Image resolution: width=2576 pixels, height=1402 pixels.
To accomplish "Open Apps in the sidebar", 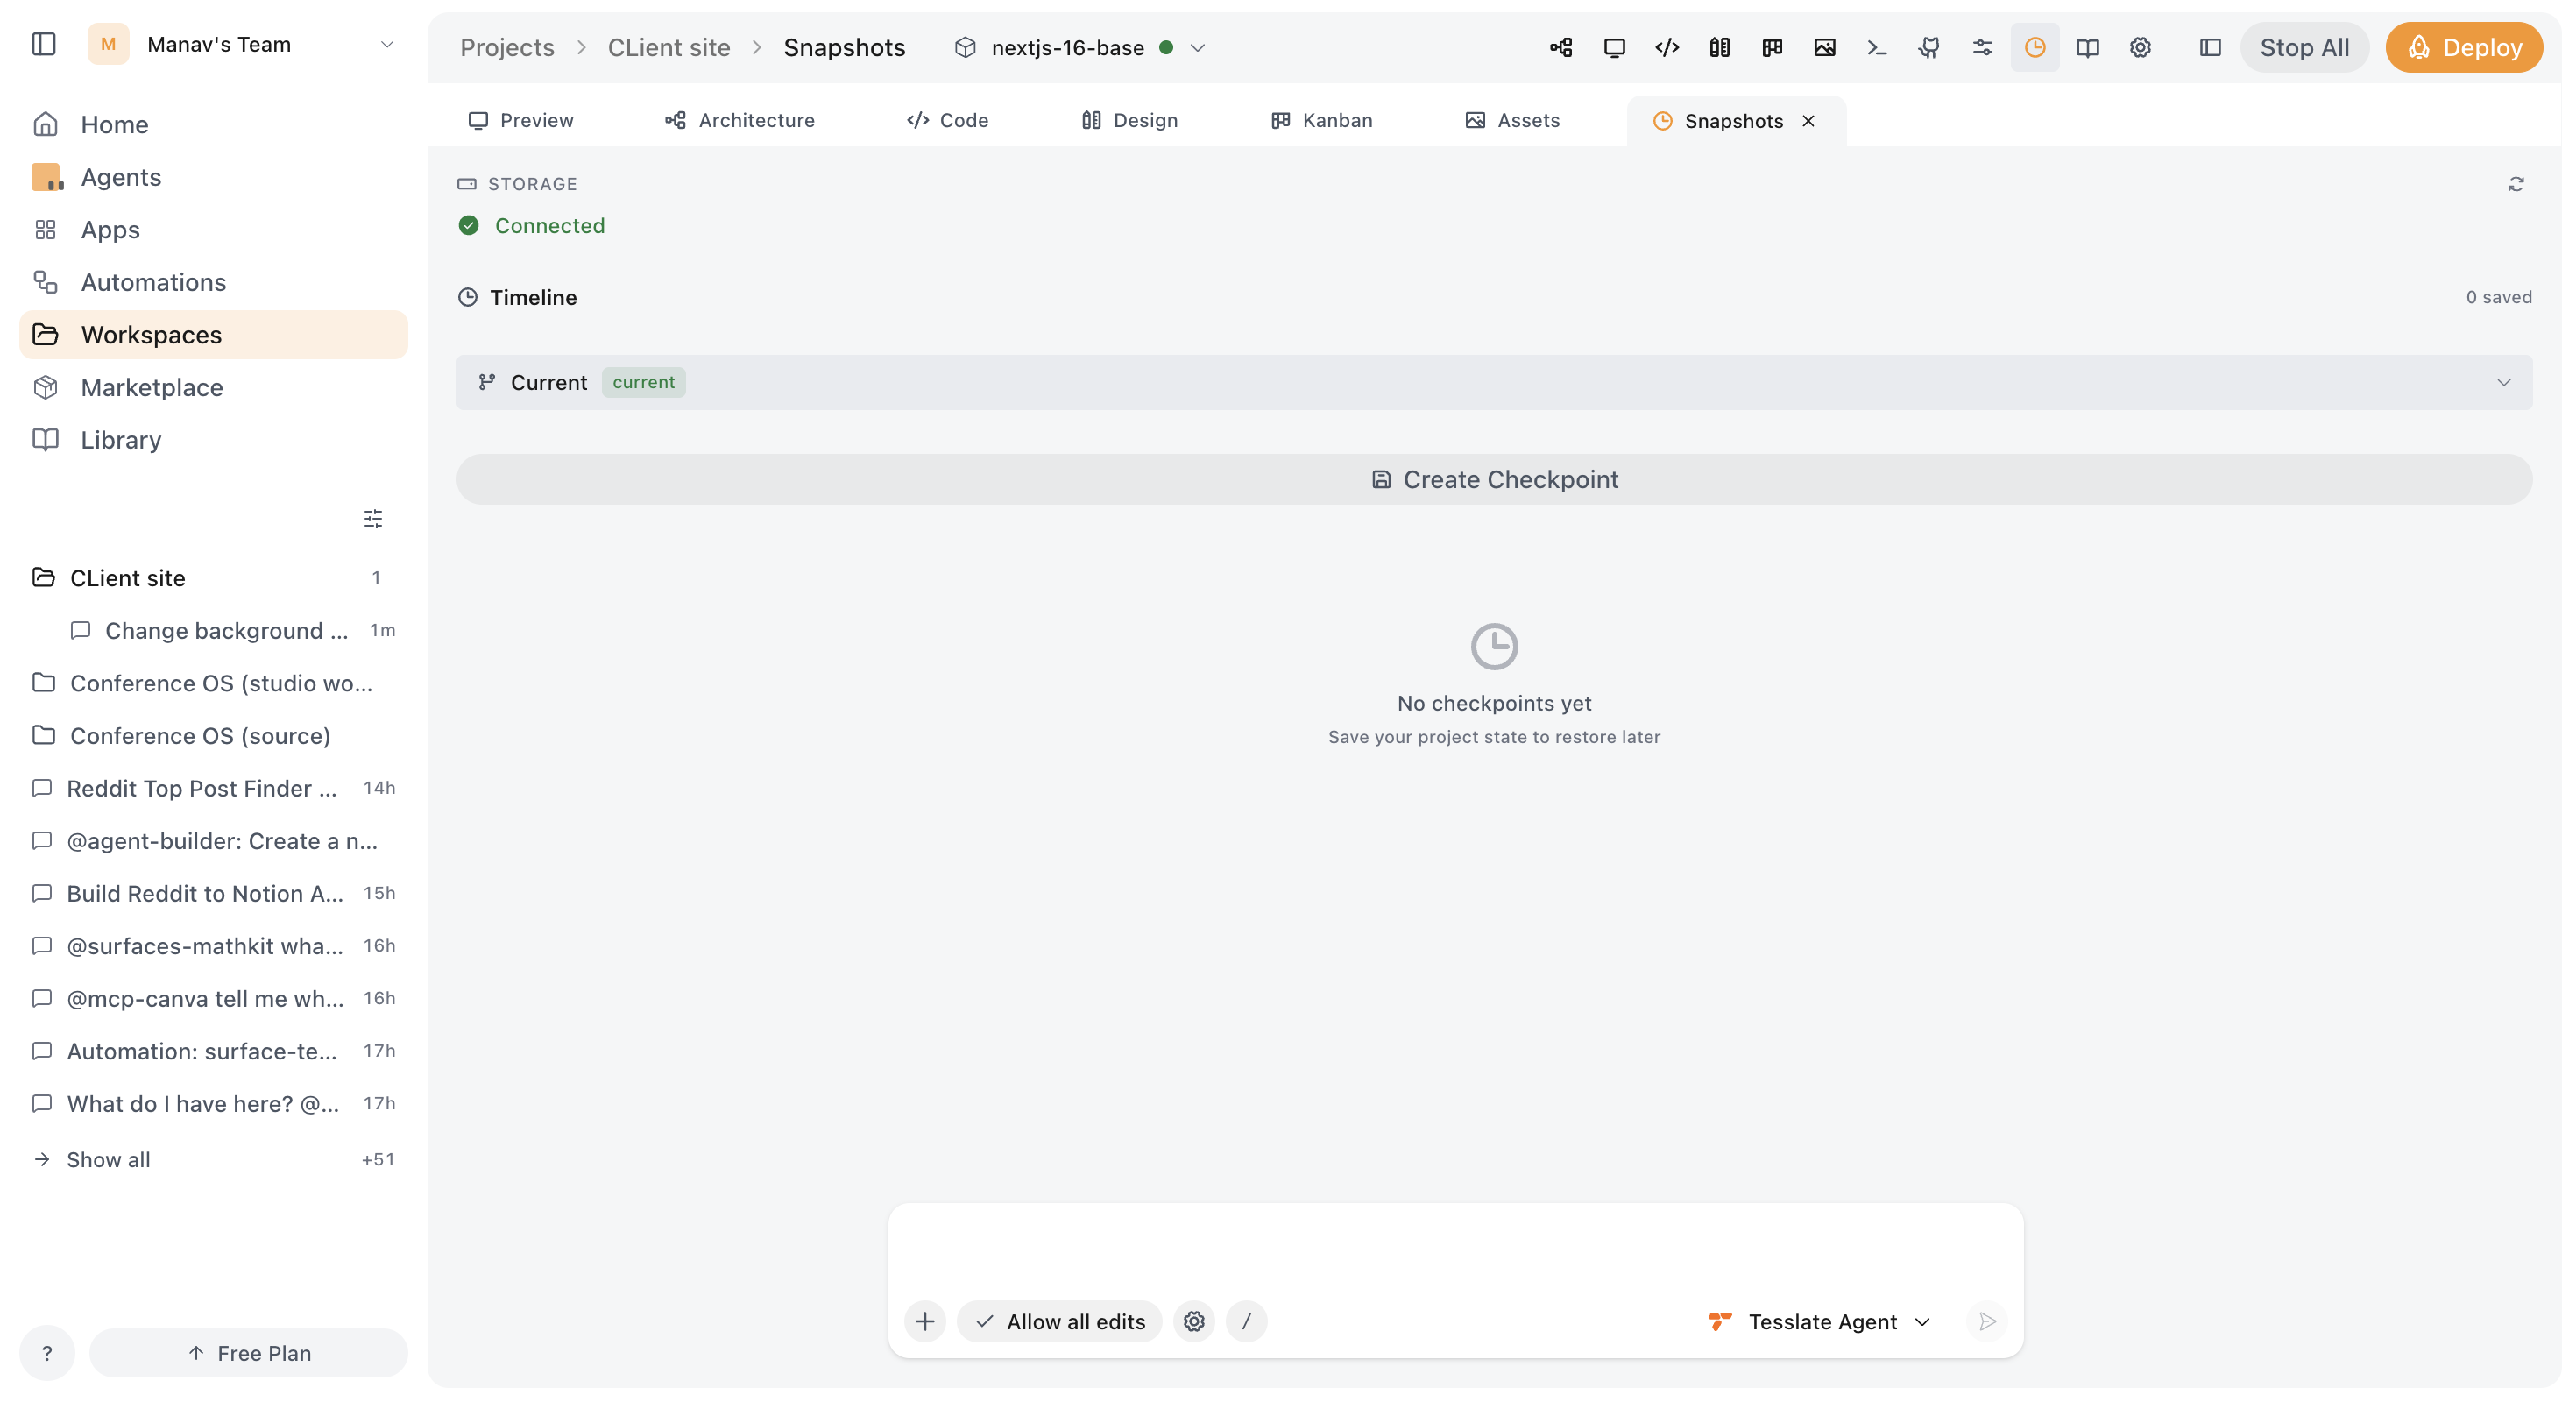I will (x=213, y=229).
